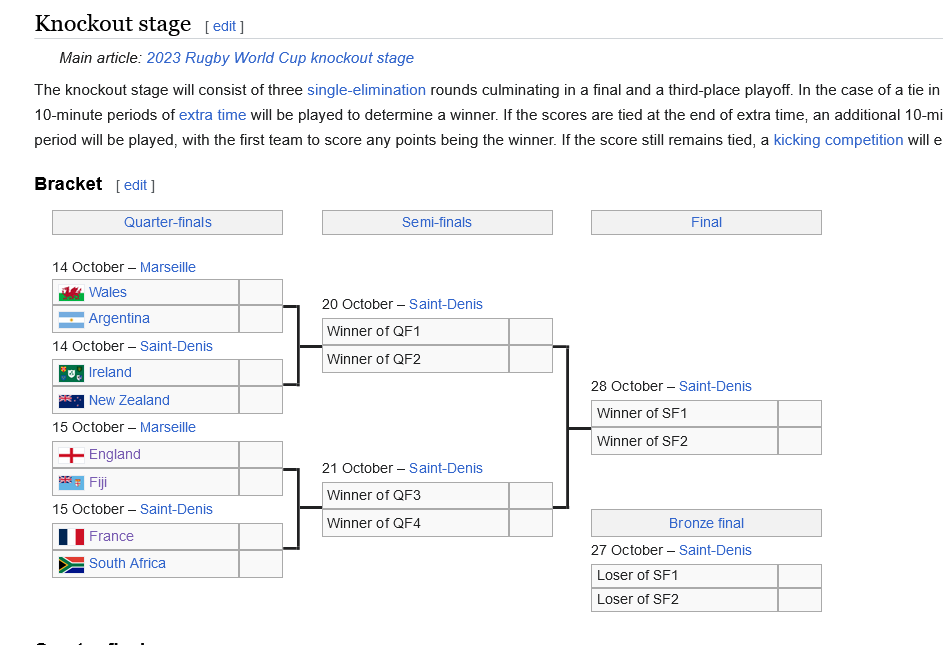Open the single-elimination link
This screenshot has height=645, width=943.
pos(366,89)
